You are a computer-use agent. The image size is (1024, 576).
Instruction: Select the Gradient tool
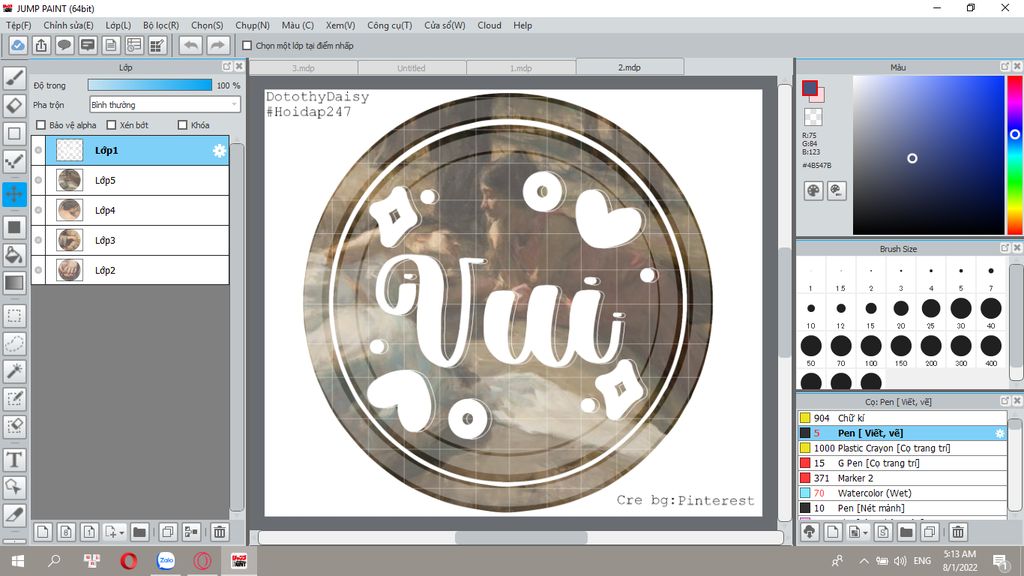click(x=14, y=283)
